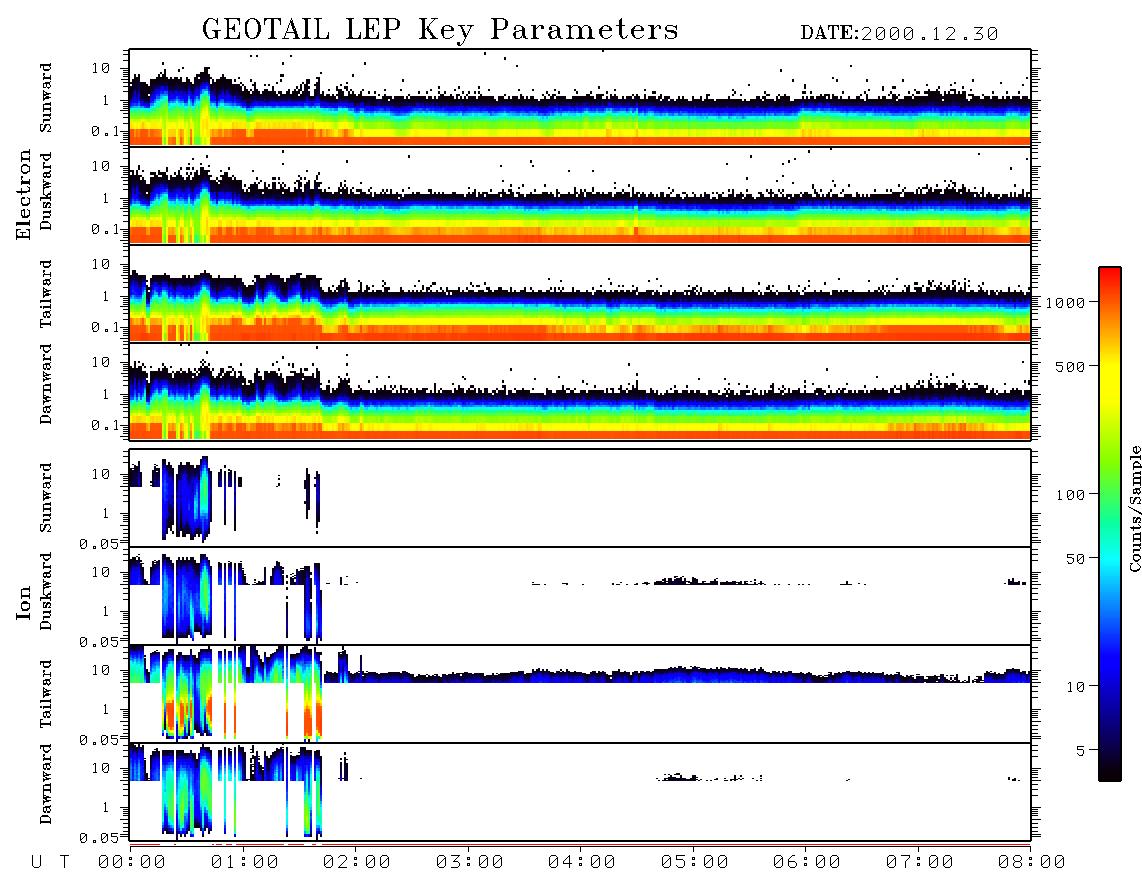Click the 04:00 time tick label
The image size is (1142, 880).
[582, 863]
